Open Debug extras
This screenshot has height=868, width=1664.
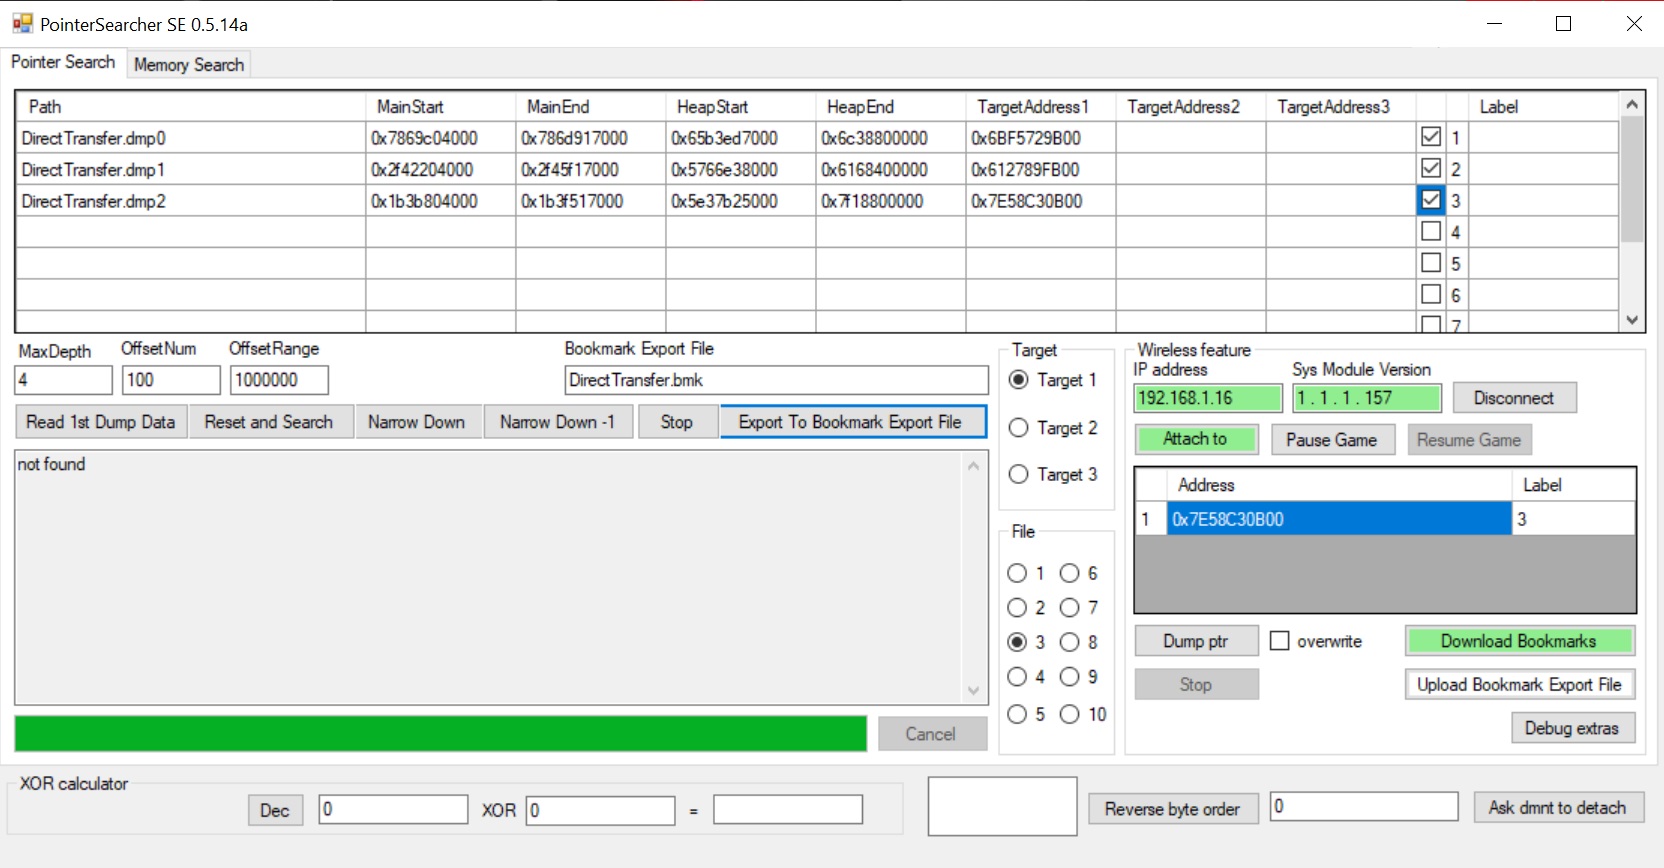(x=1572, y=728)
